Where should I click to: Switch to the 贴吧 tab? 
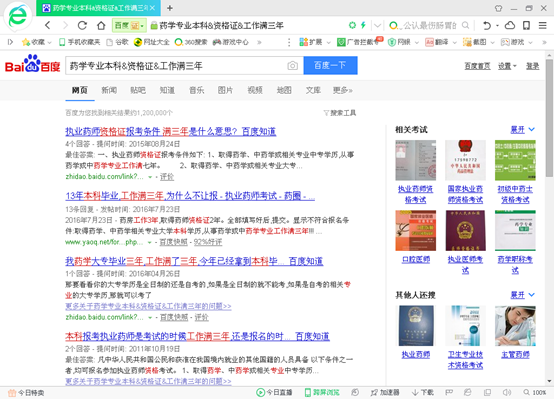point(138,90)
